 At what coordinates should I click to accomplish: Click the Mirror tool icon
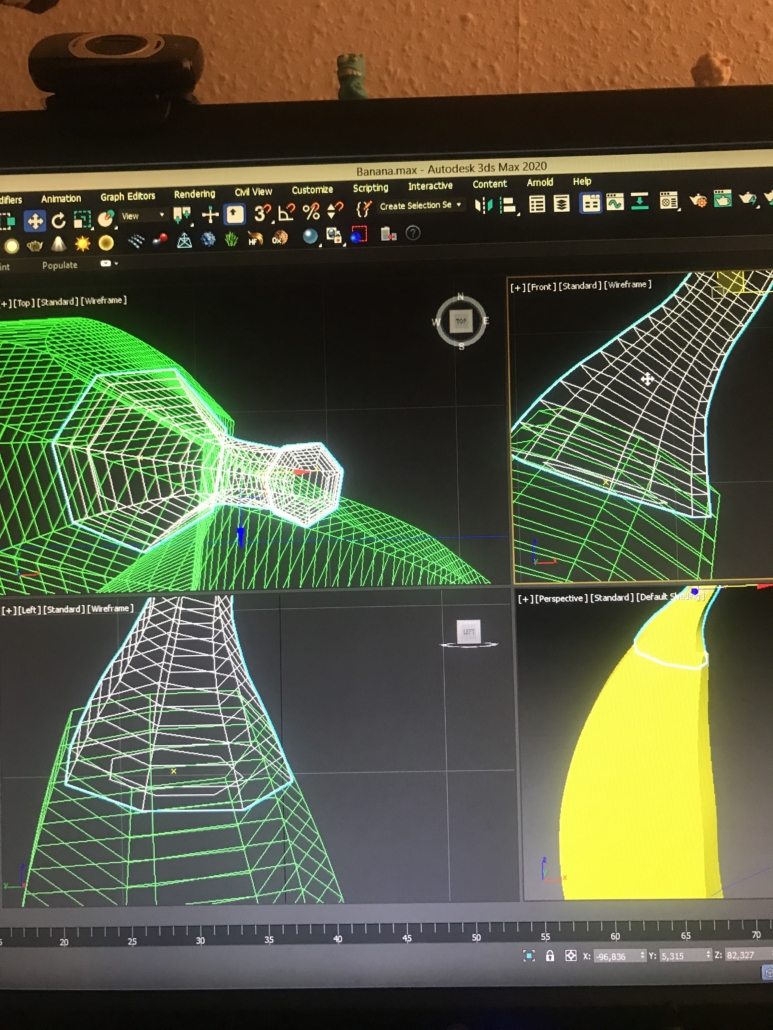pos(484,205)
